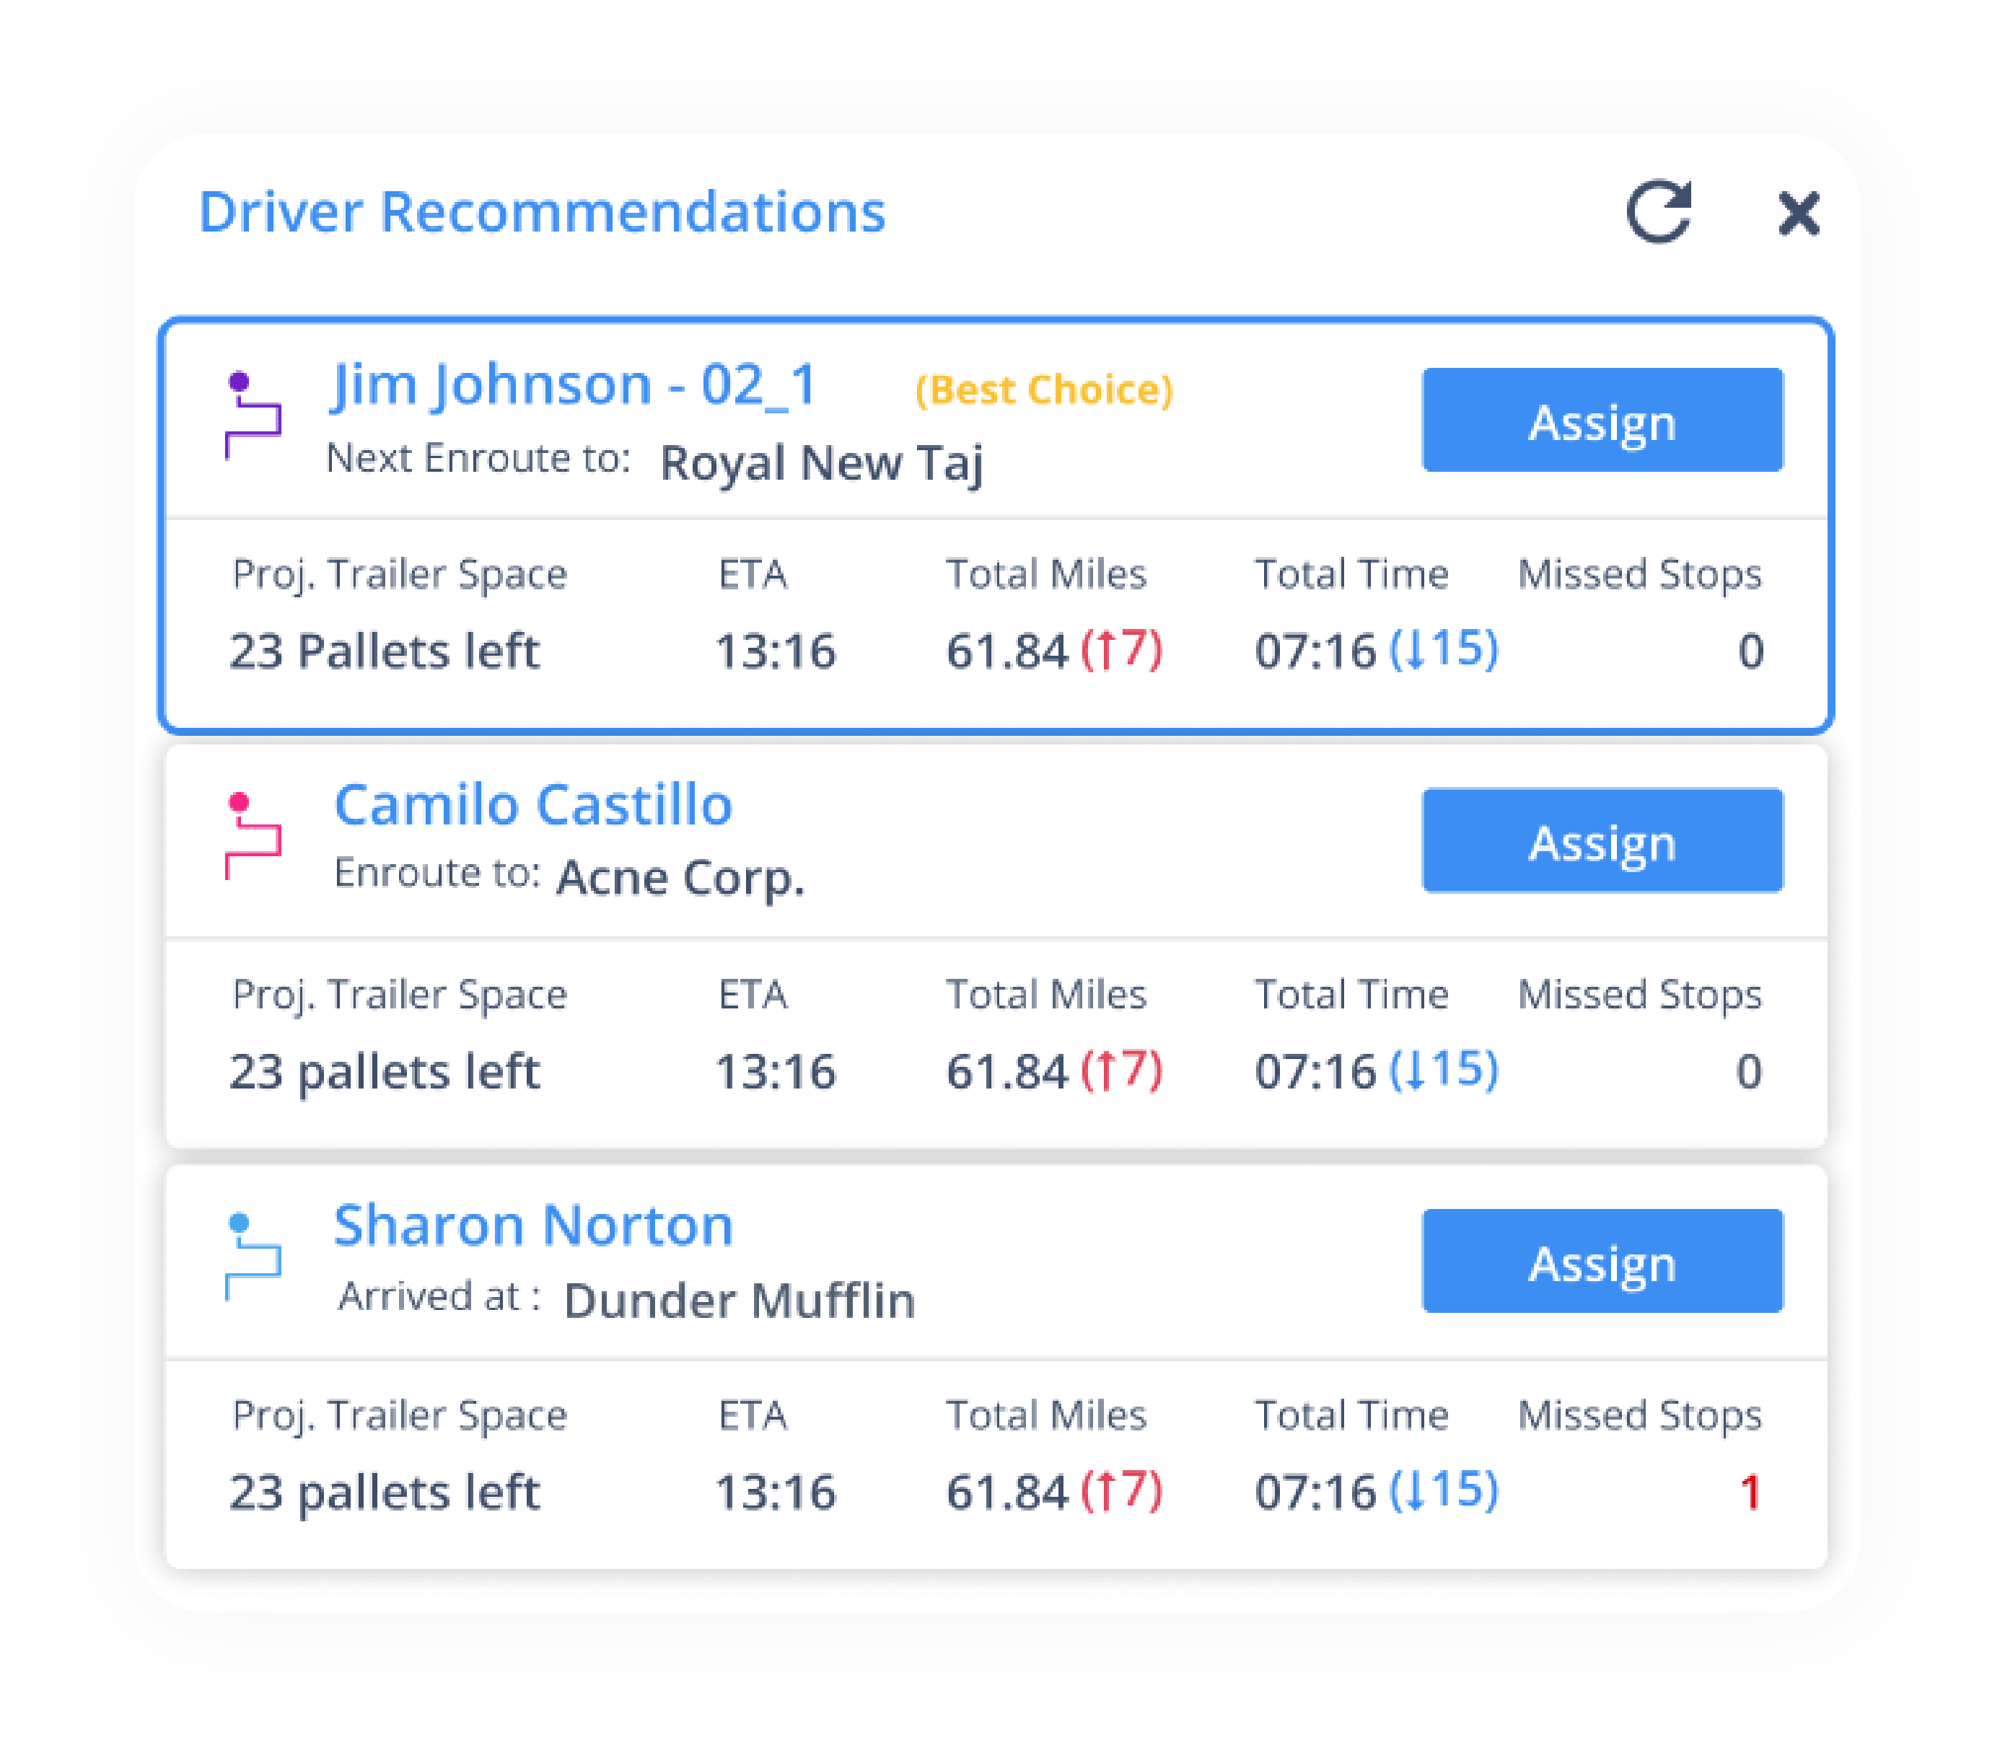Click the Best Choice label
The image size is (2000, 1750).
(1044, 390)
